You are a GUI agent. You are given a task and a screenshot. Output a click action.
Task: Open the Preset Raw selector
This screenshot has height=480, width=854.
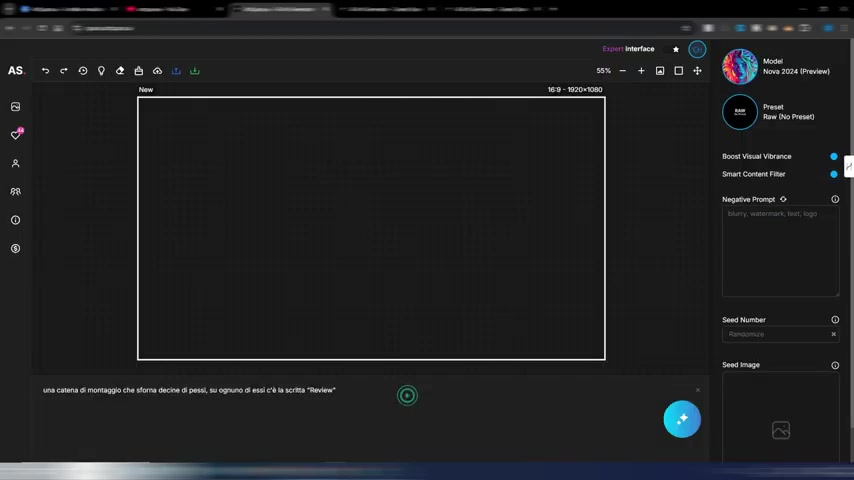tap(769, 112)
